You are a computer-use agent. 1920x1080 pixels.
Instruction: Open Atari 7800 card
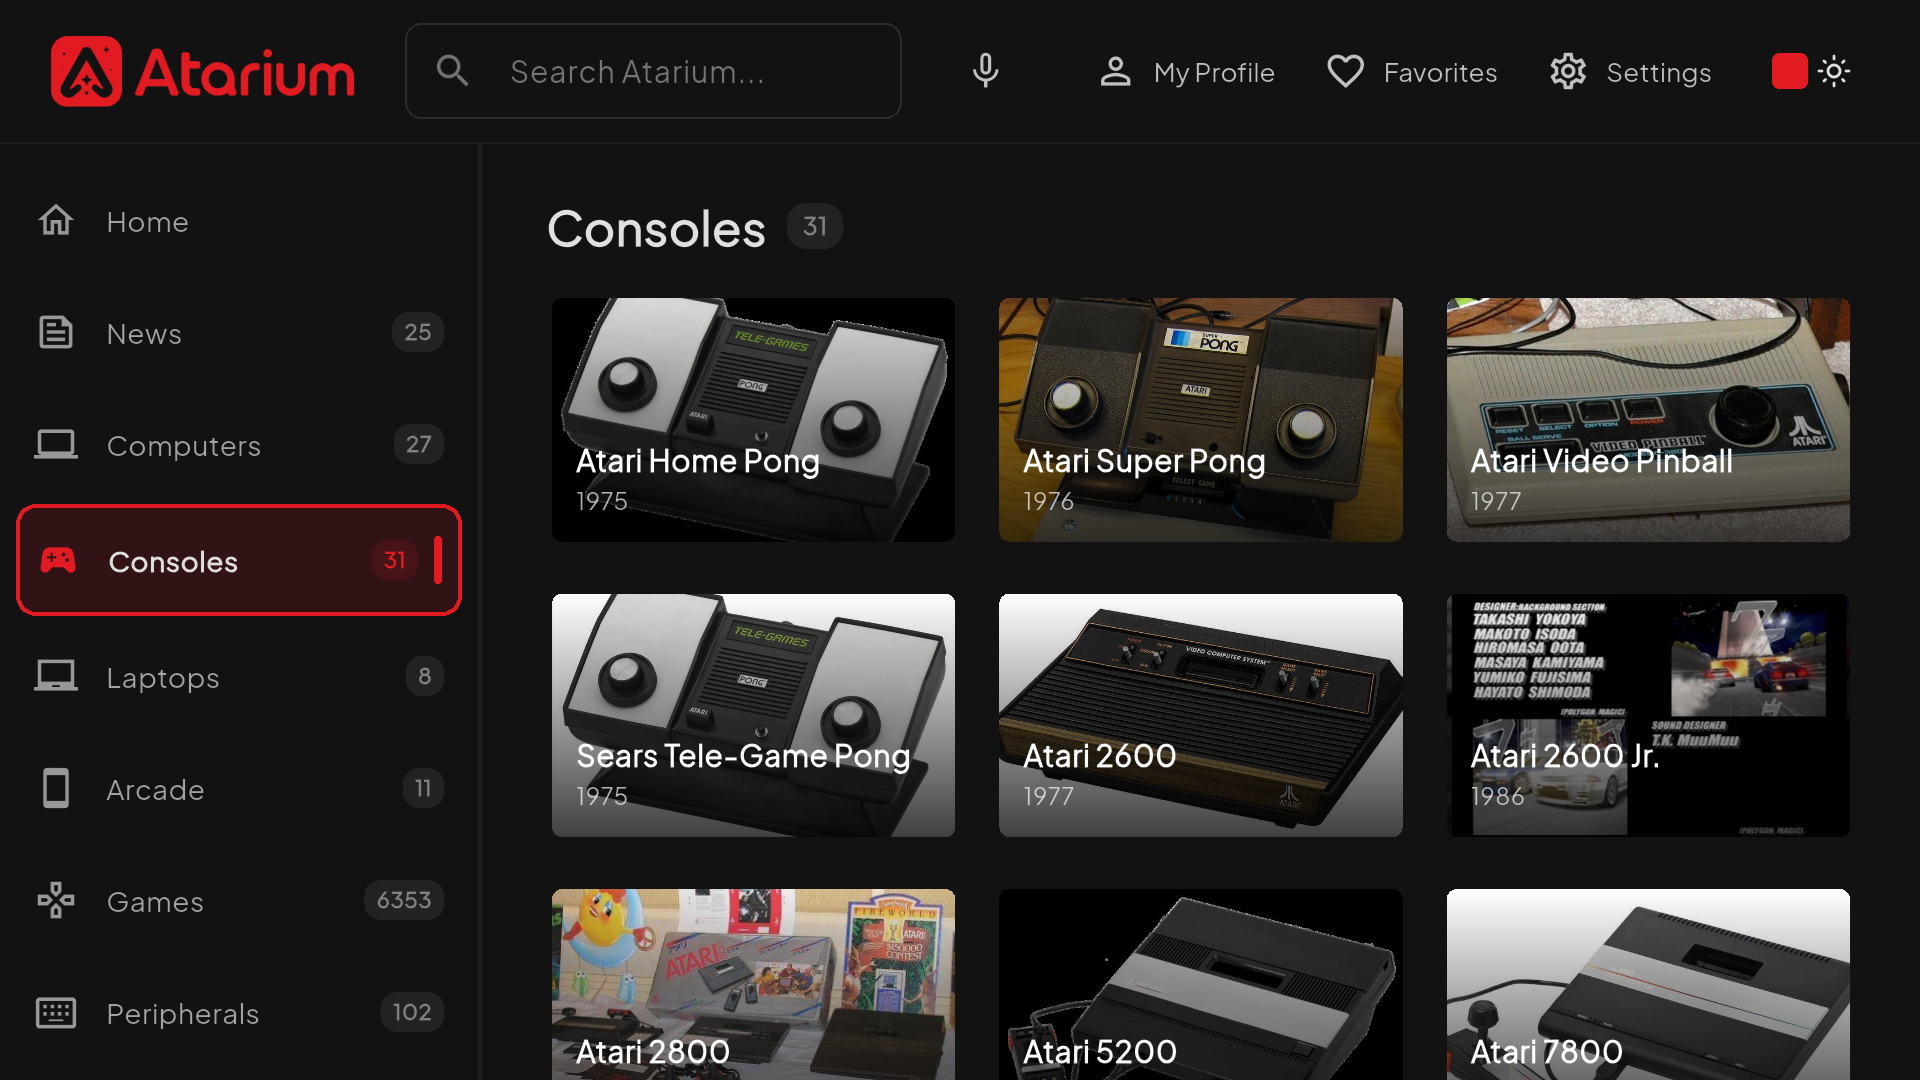[x=1648, y=984]
